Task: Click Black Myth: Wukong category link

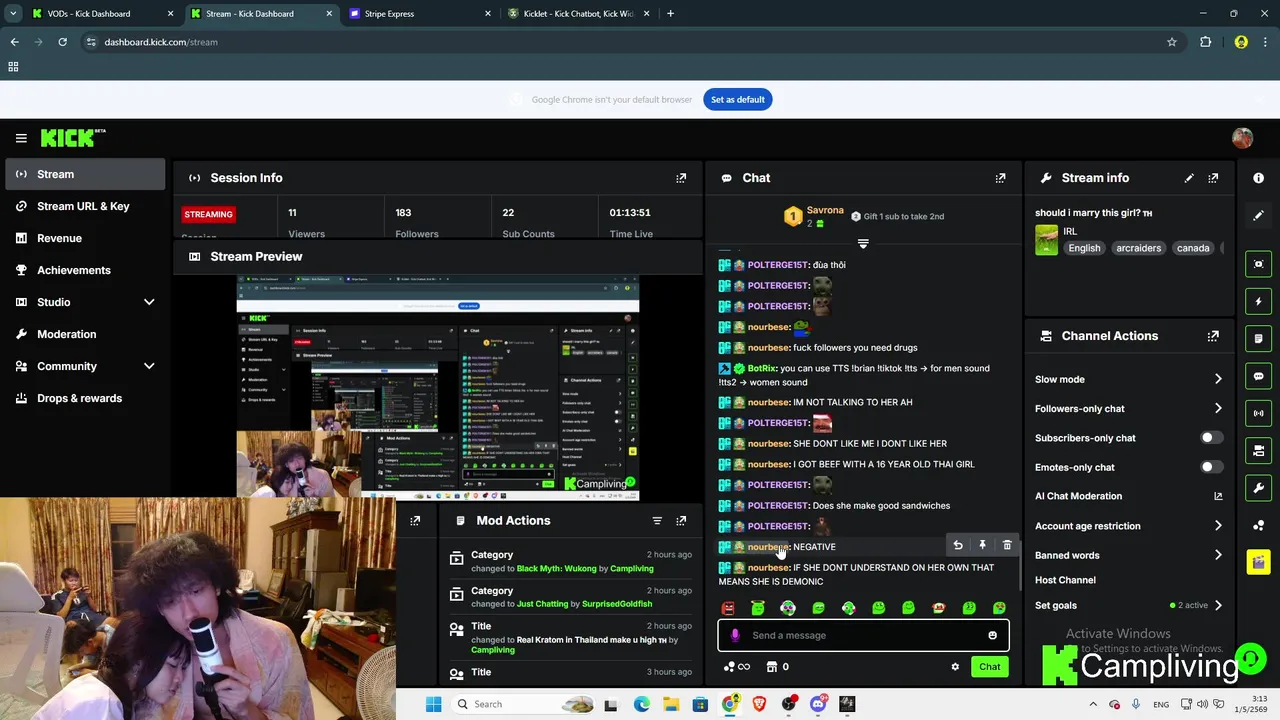Action: click(556, 569)
